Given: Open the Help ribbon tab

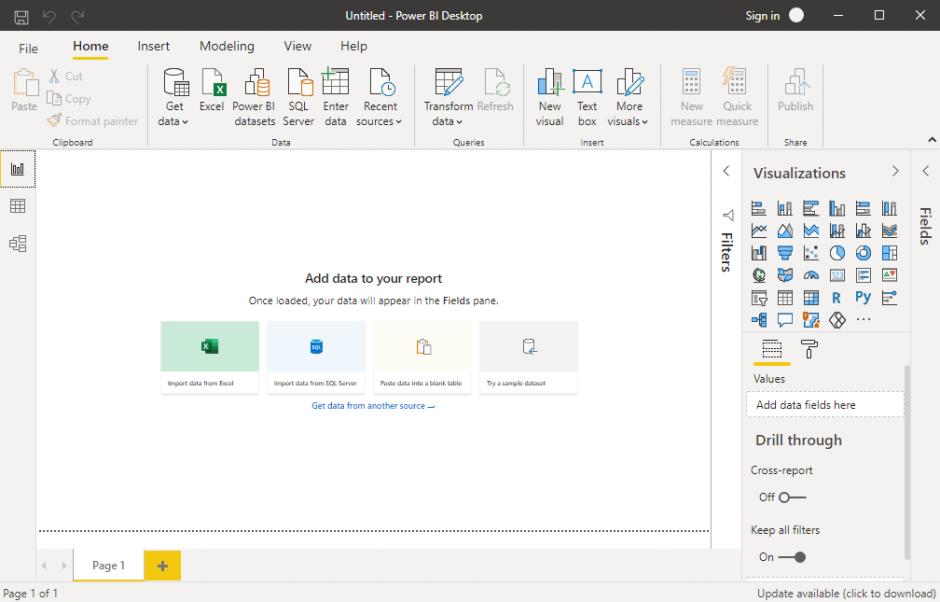Looking at the screenshot, I should [354, 46].
